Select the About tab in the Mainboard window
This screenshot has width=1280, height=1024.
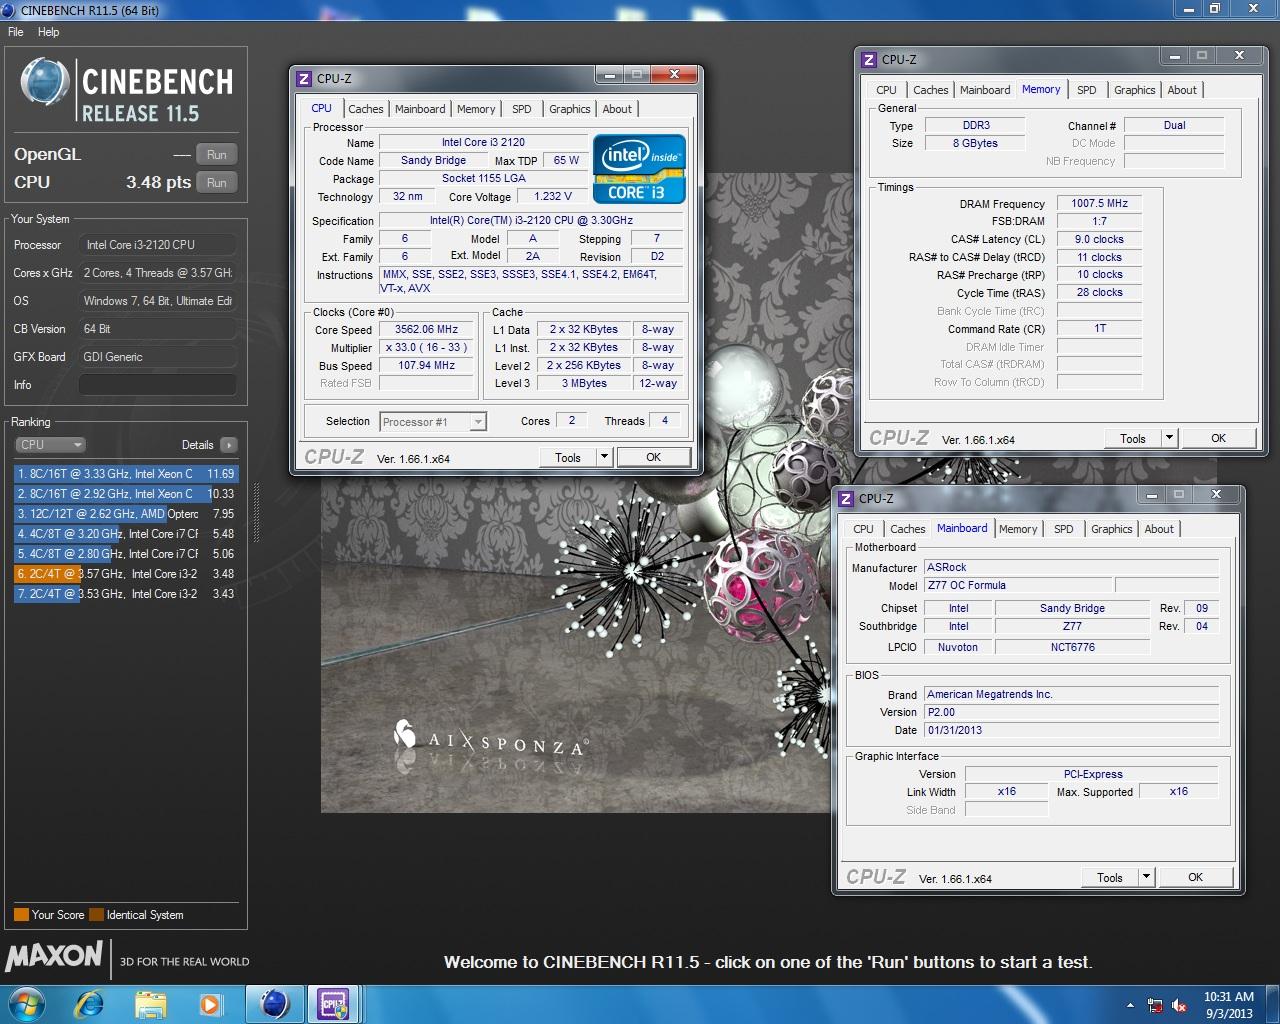(1160, 529)
